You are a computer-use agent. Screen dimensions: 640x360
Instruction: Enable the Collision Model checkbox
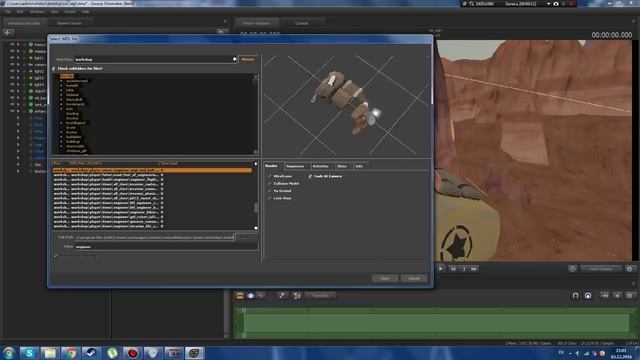[269, 184]
